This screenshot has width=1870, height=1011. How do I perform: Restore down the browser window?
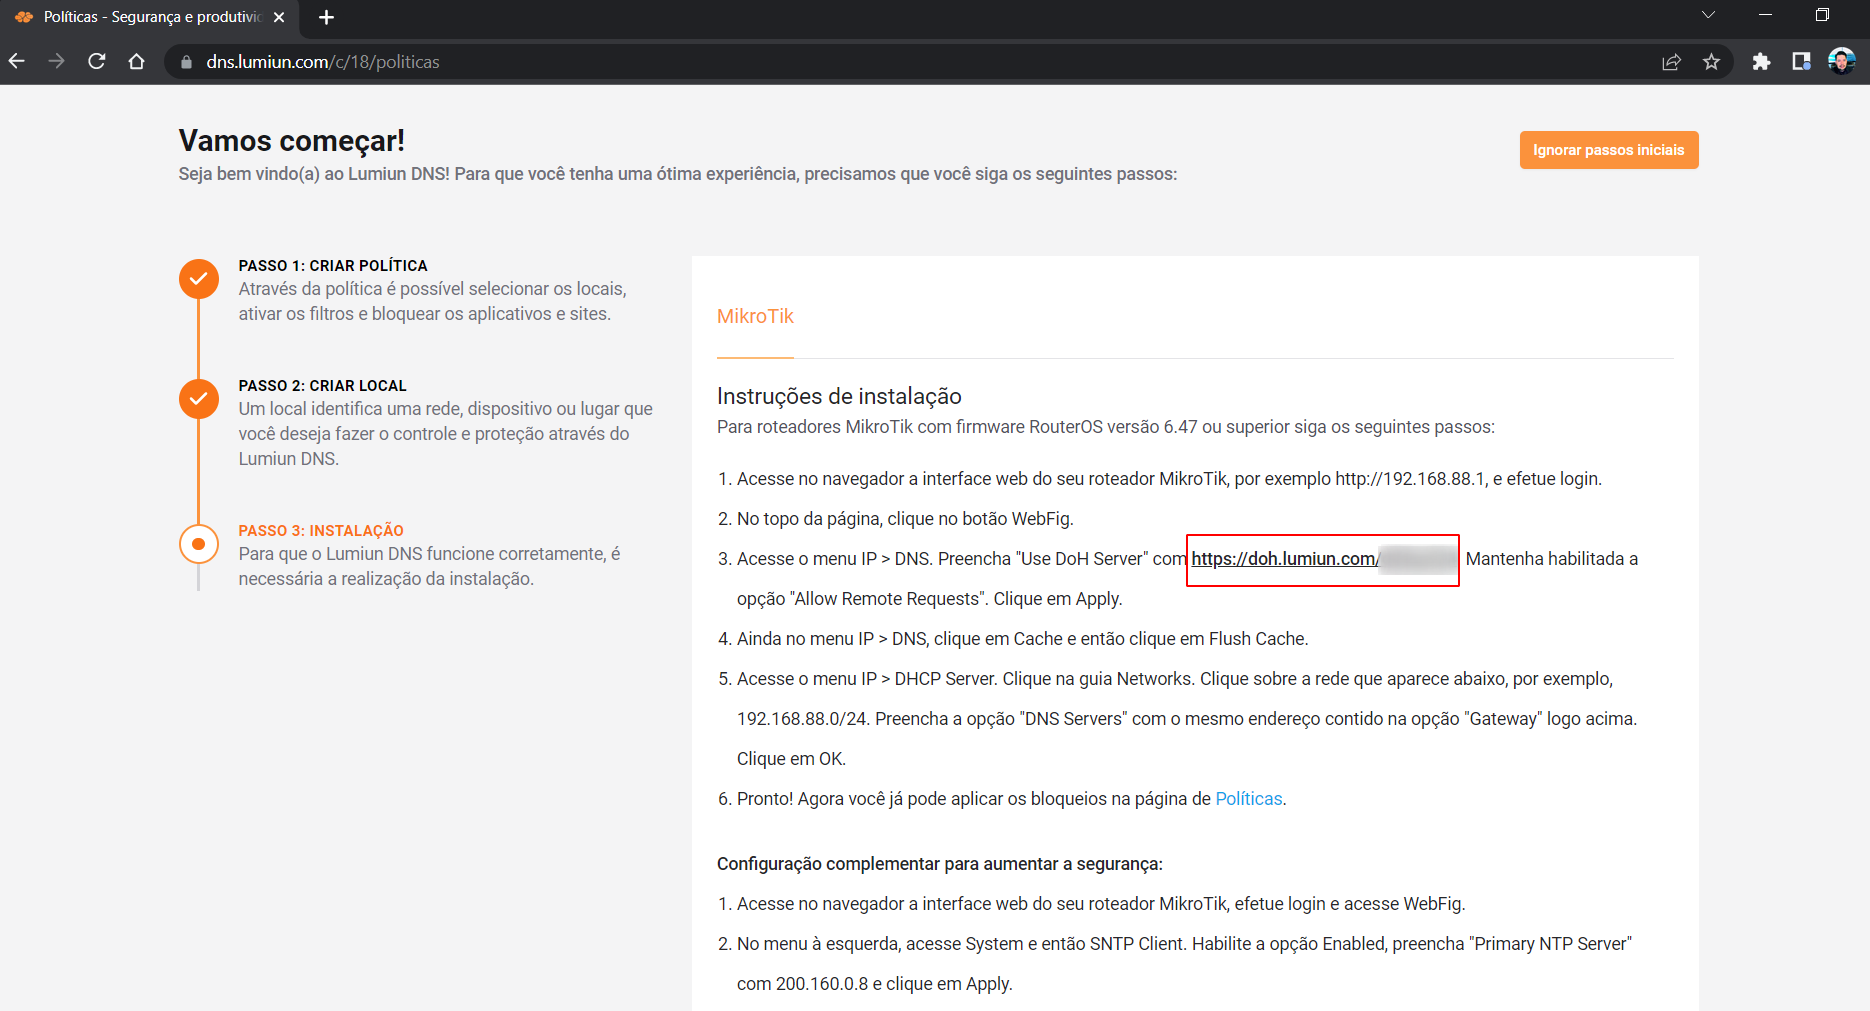pyautogui.click(x=1822, y=15)
